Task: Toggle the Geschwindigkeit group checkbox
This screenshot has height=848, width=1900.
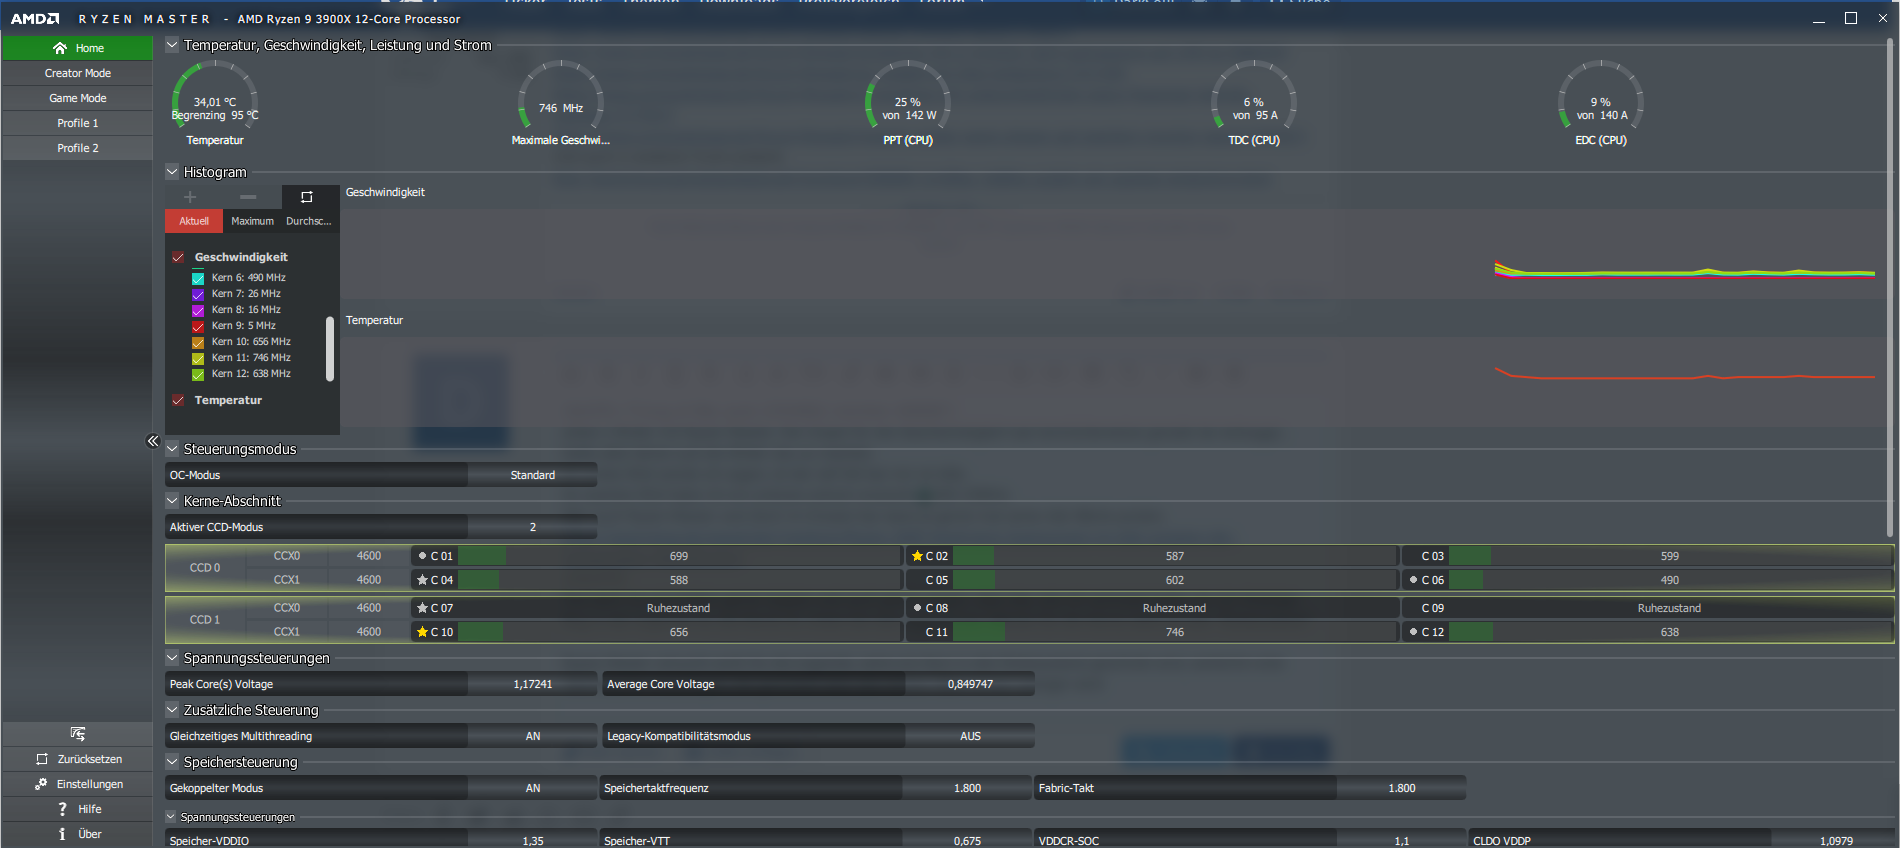Action: coord(178,257)
